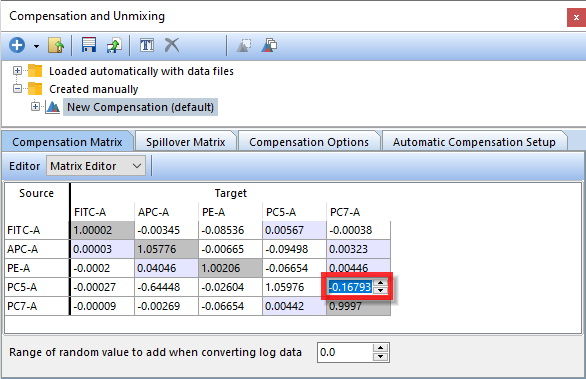Click the 0.9997 PC7-A diagonal cell
The width and height of the screenshot is (586, 379).
(x=358, y=307)
